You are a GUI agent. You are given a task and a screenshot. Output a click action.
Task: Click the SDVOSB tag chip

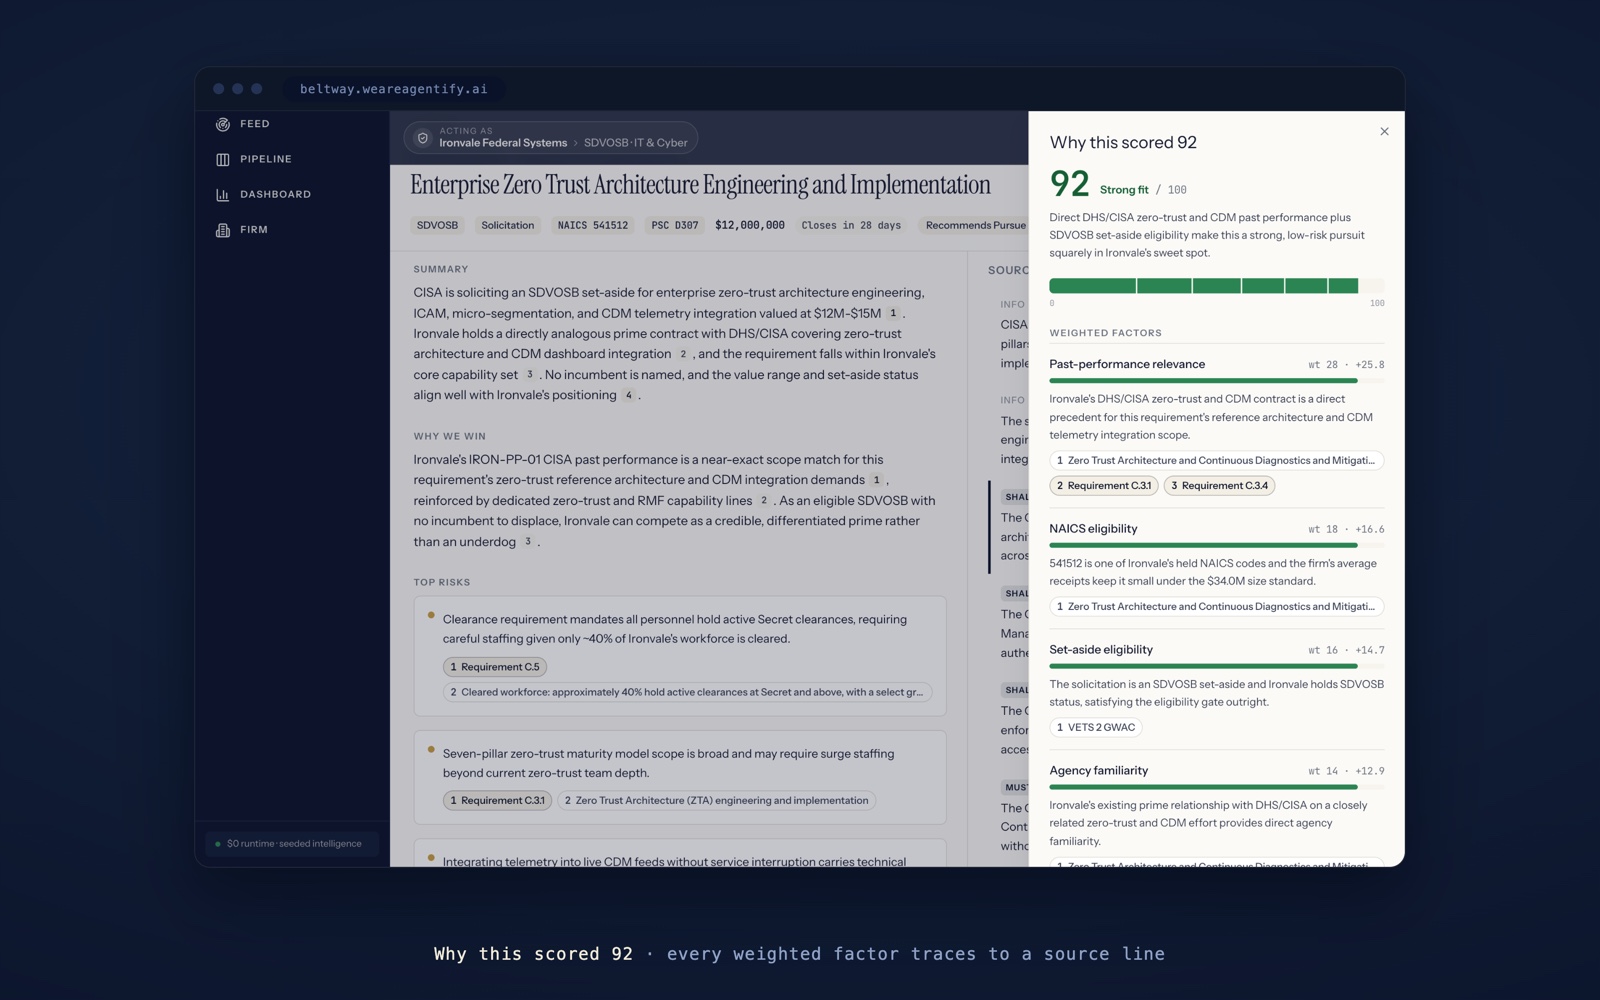click(437, 225)
